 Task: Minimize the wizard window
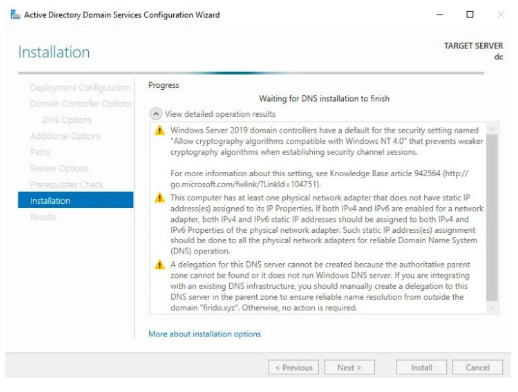pos(440,14)
